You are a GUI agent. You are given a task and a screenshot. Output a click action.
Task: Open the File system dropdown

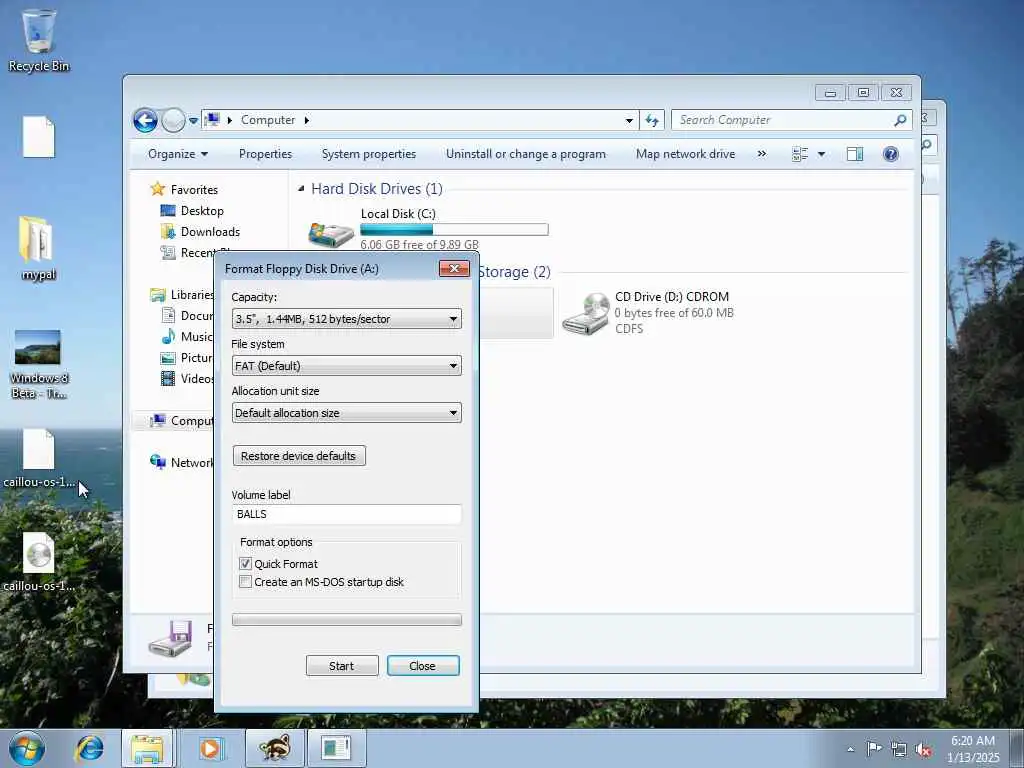pyautogui.click(x=346, y=366)
